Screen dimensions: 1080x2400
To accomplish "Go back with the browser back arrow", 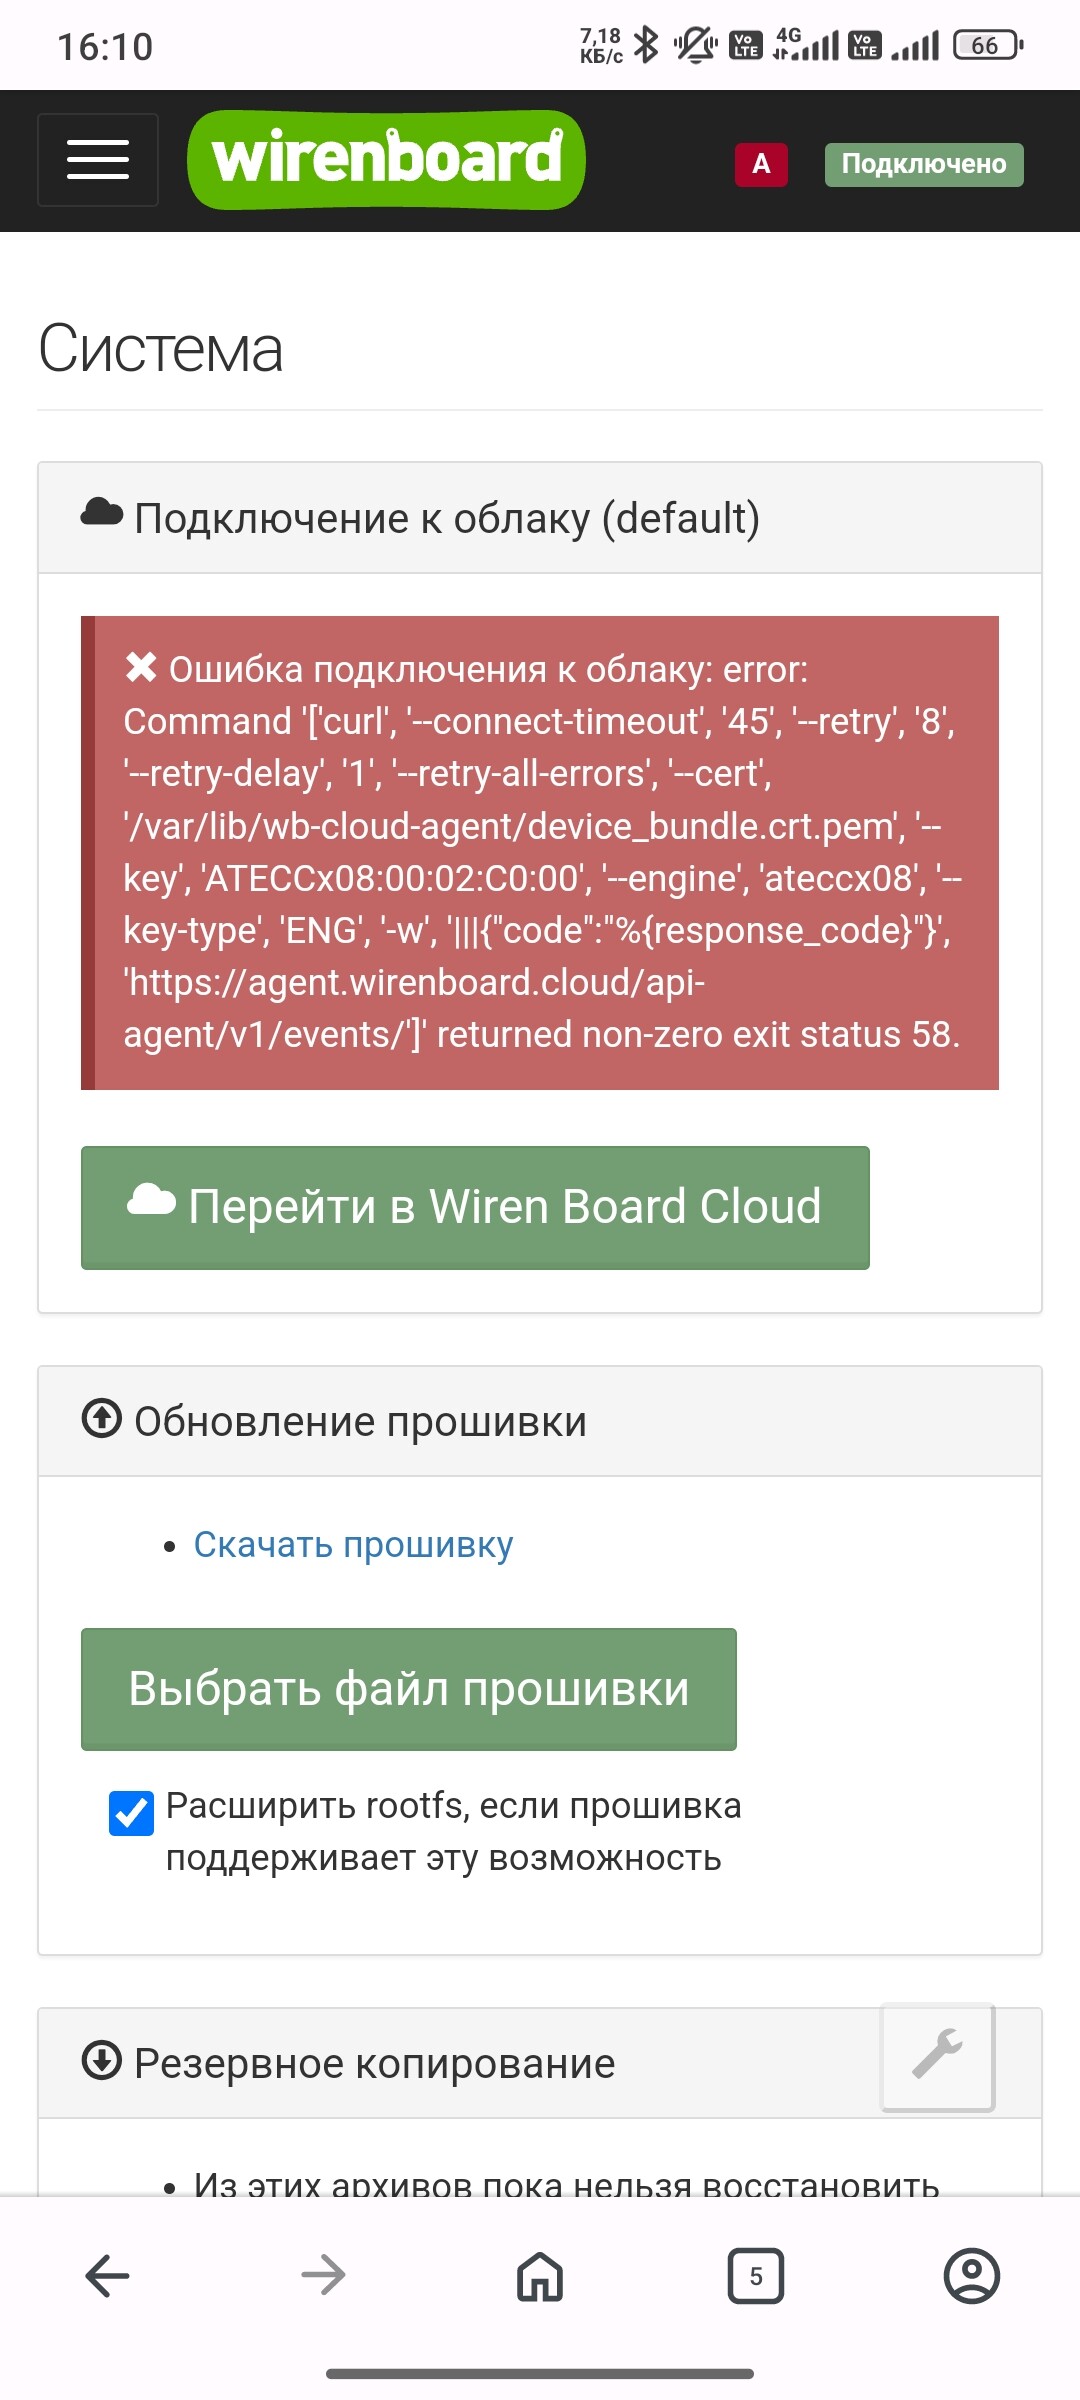I will pos(107,2276).
